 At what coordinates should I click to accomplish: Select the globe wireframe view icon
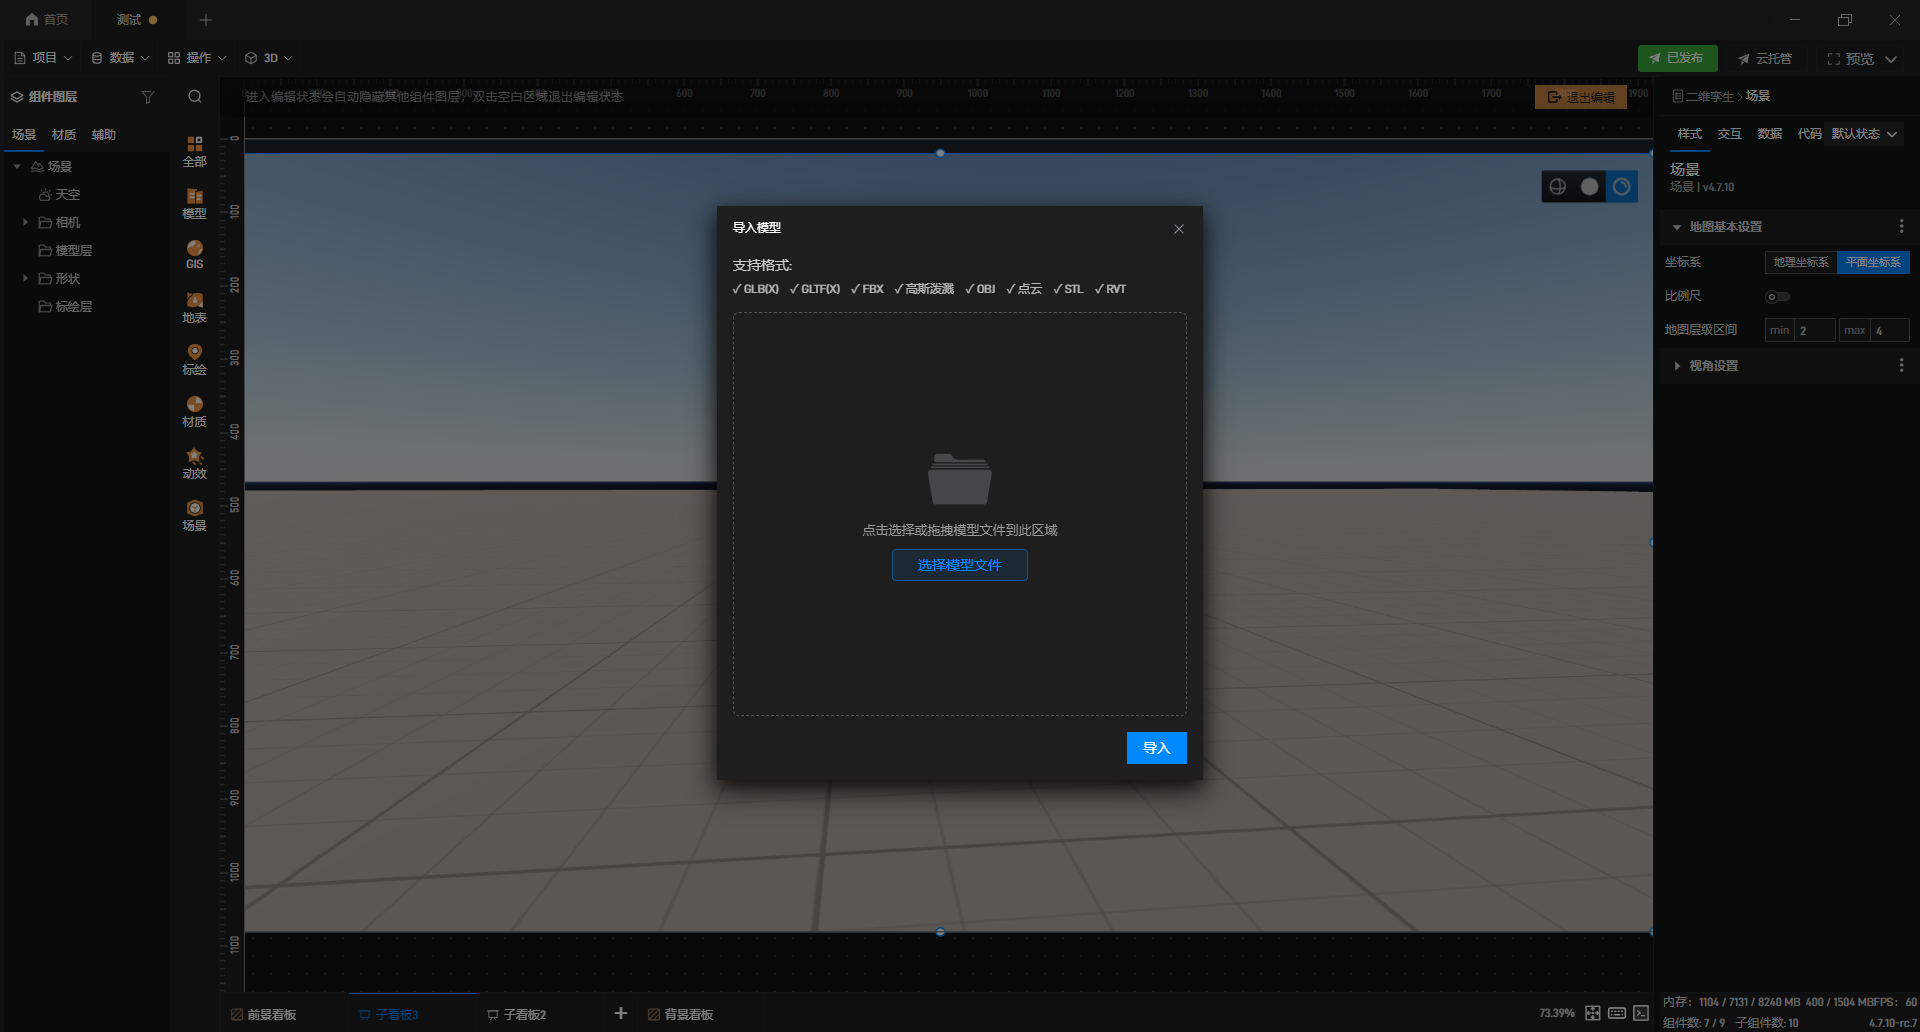[1558, 186]
